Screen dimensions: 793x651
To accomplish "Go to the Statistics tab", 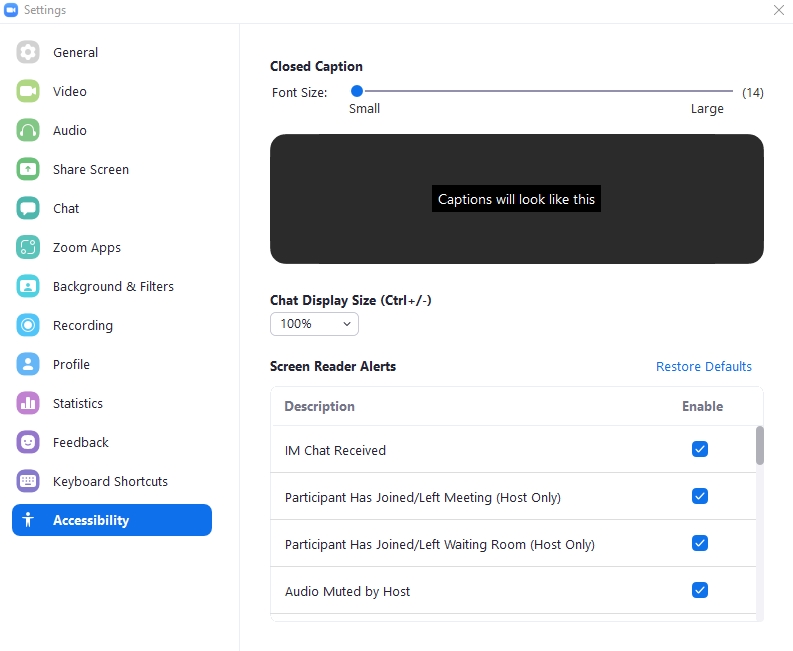I will click(x=77, y=404).
